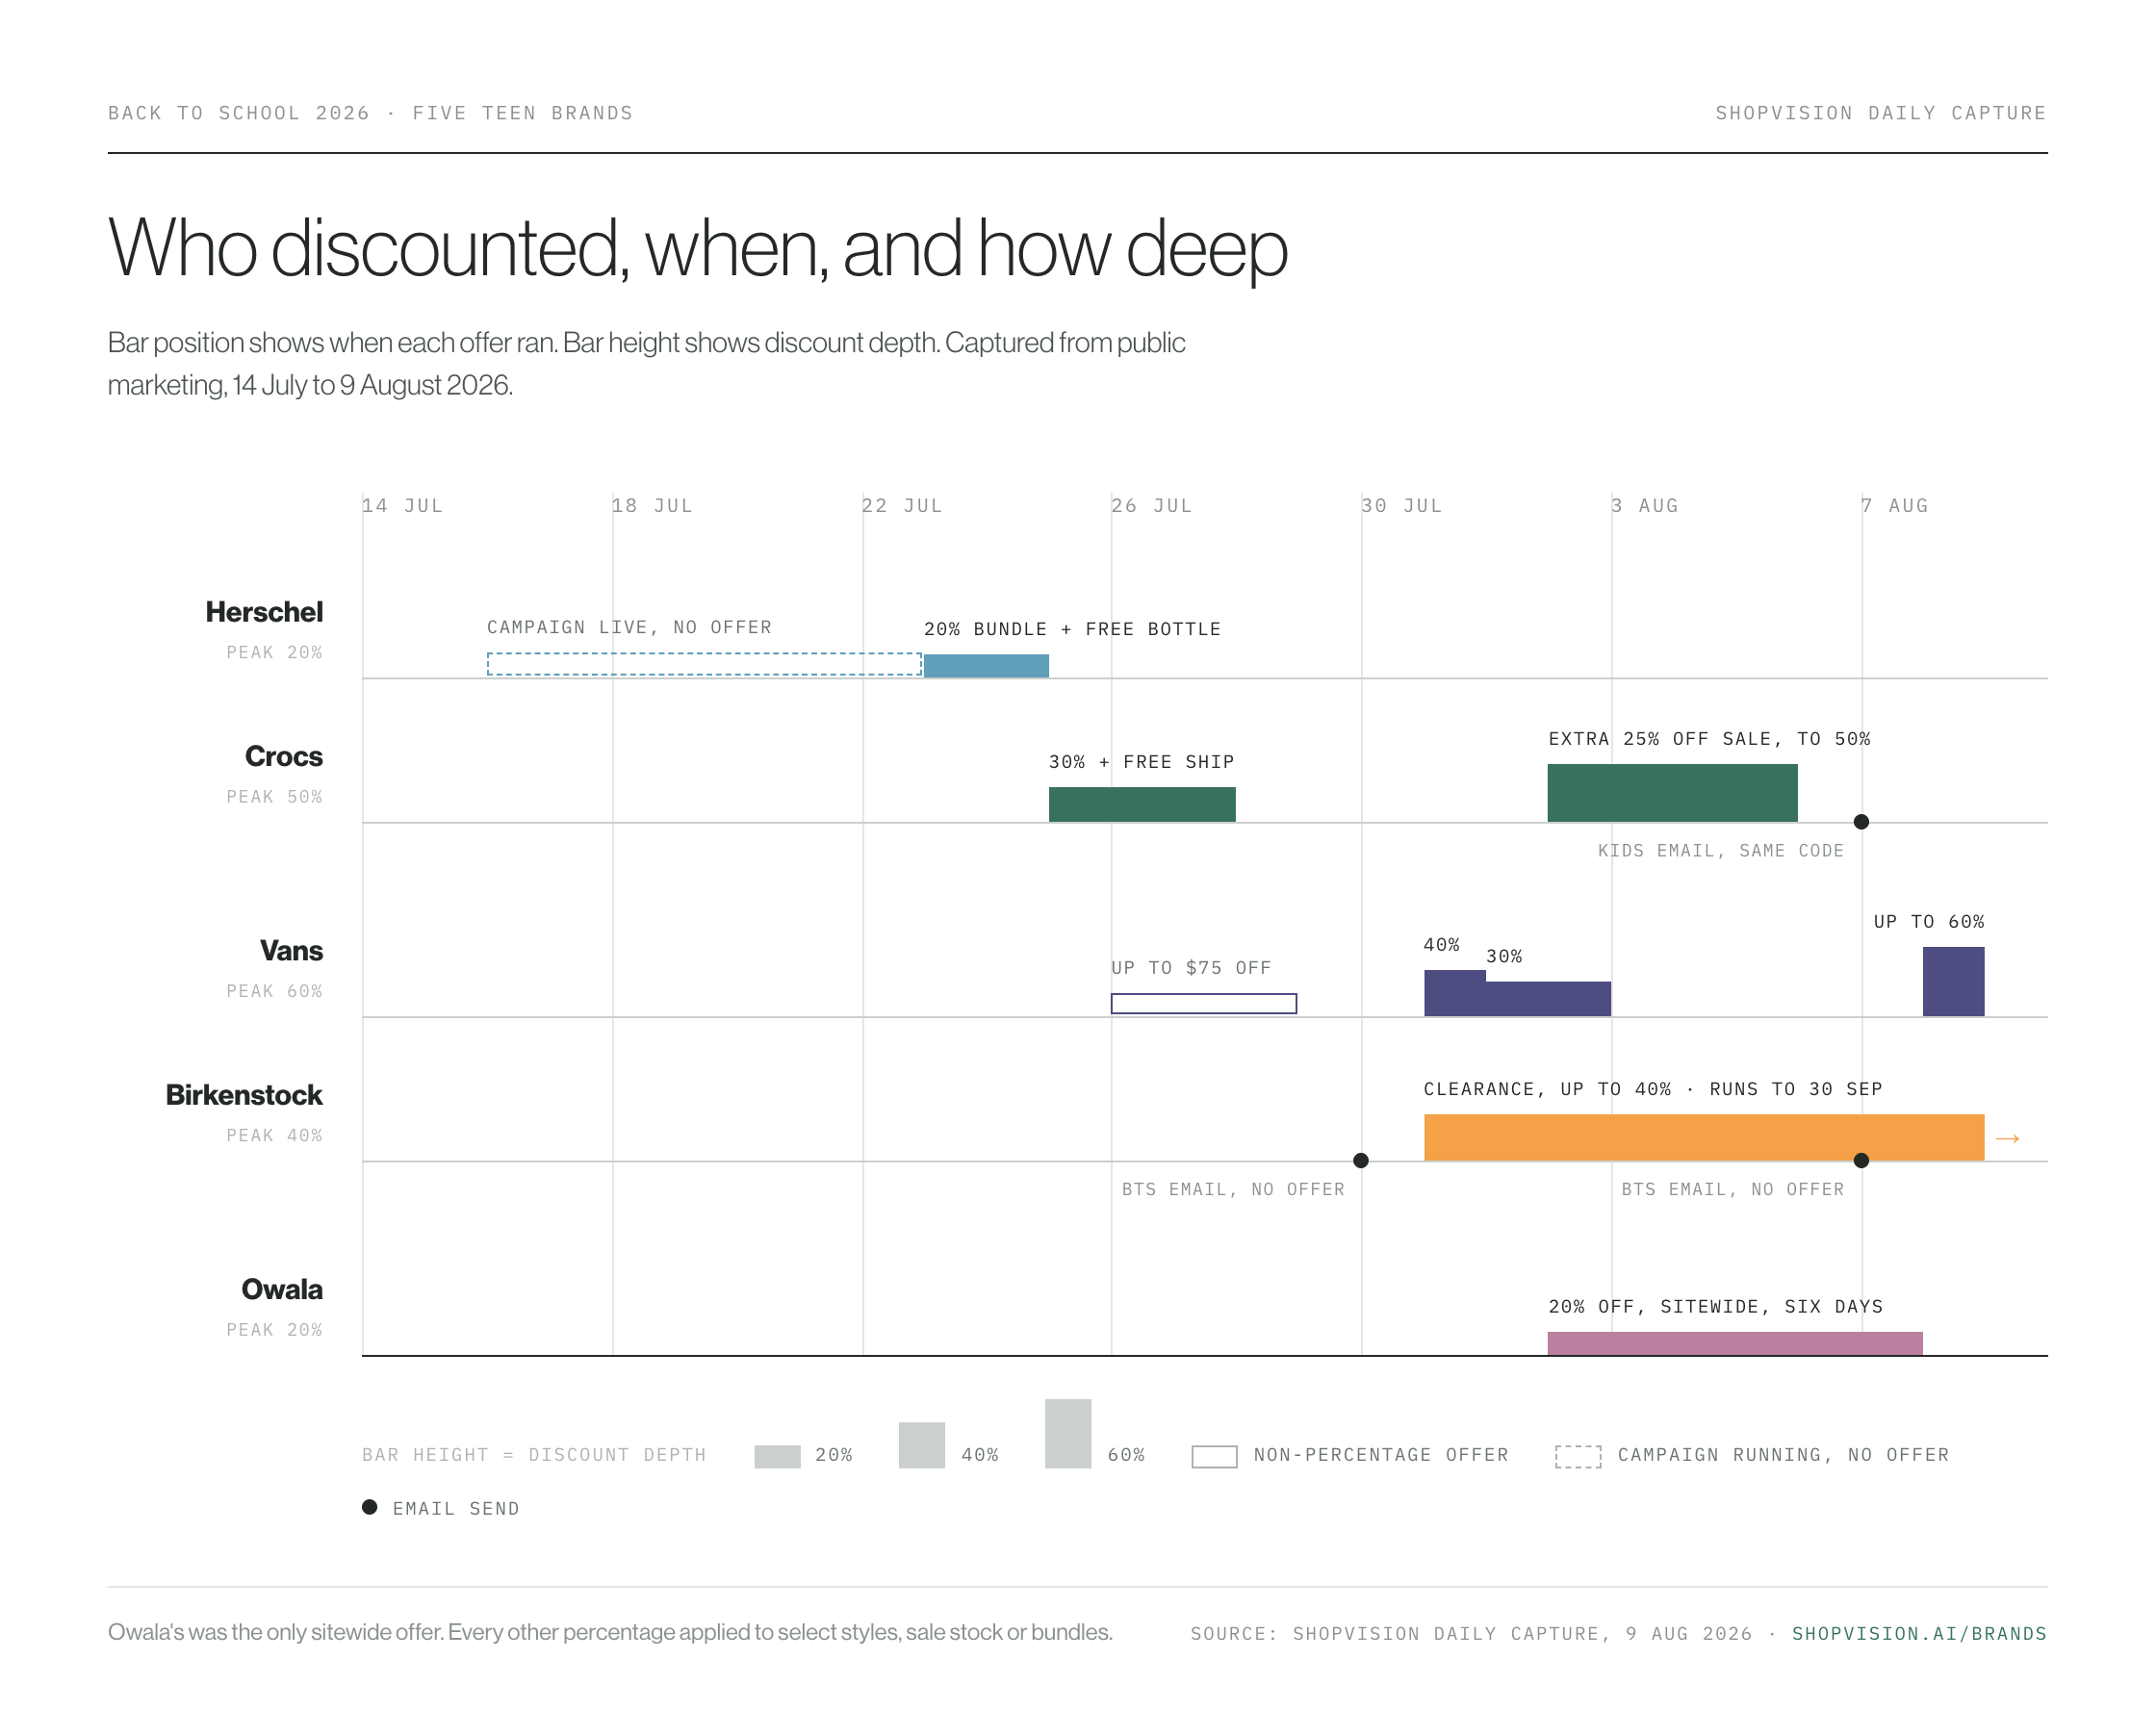Click the 'SOURCE: SHOPVISION DAILY CAPTURE' footer text
The image size is (2156, 1736).
[x=1471, y=1634]
